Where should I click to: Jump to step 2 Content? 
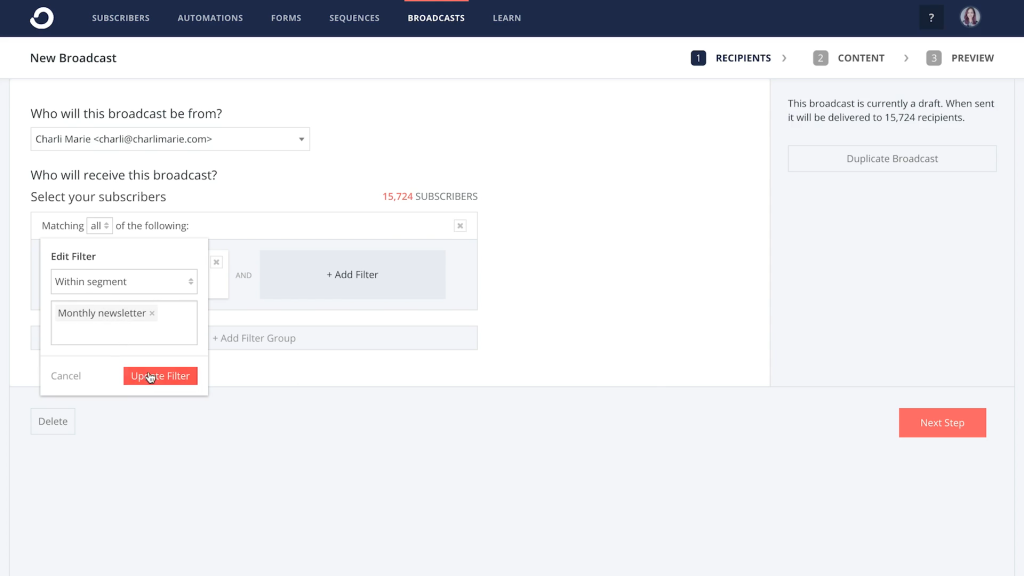click(x=849, y=58)
